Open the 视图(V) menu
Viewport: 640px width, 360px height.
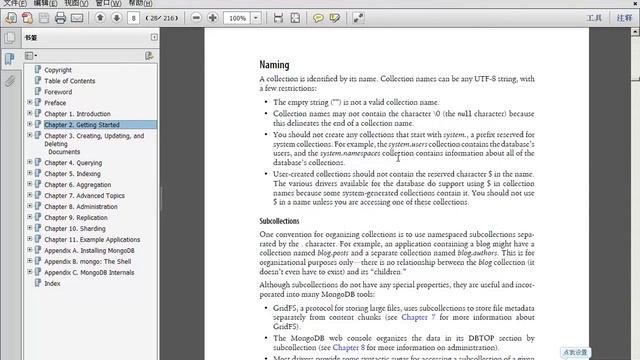point(76,3)
